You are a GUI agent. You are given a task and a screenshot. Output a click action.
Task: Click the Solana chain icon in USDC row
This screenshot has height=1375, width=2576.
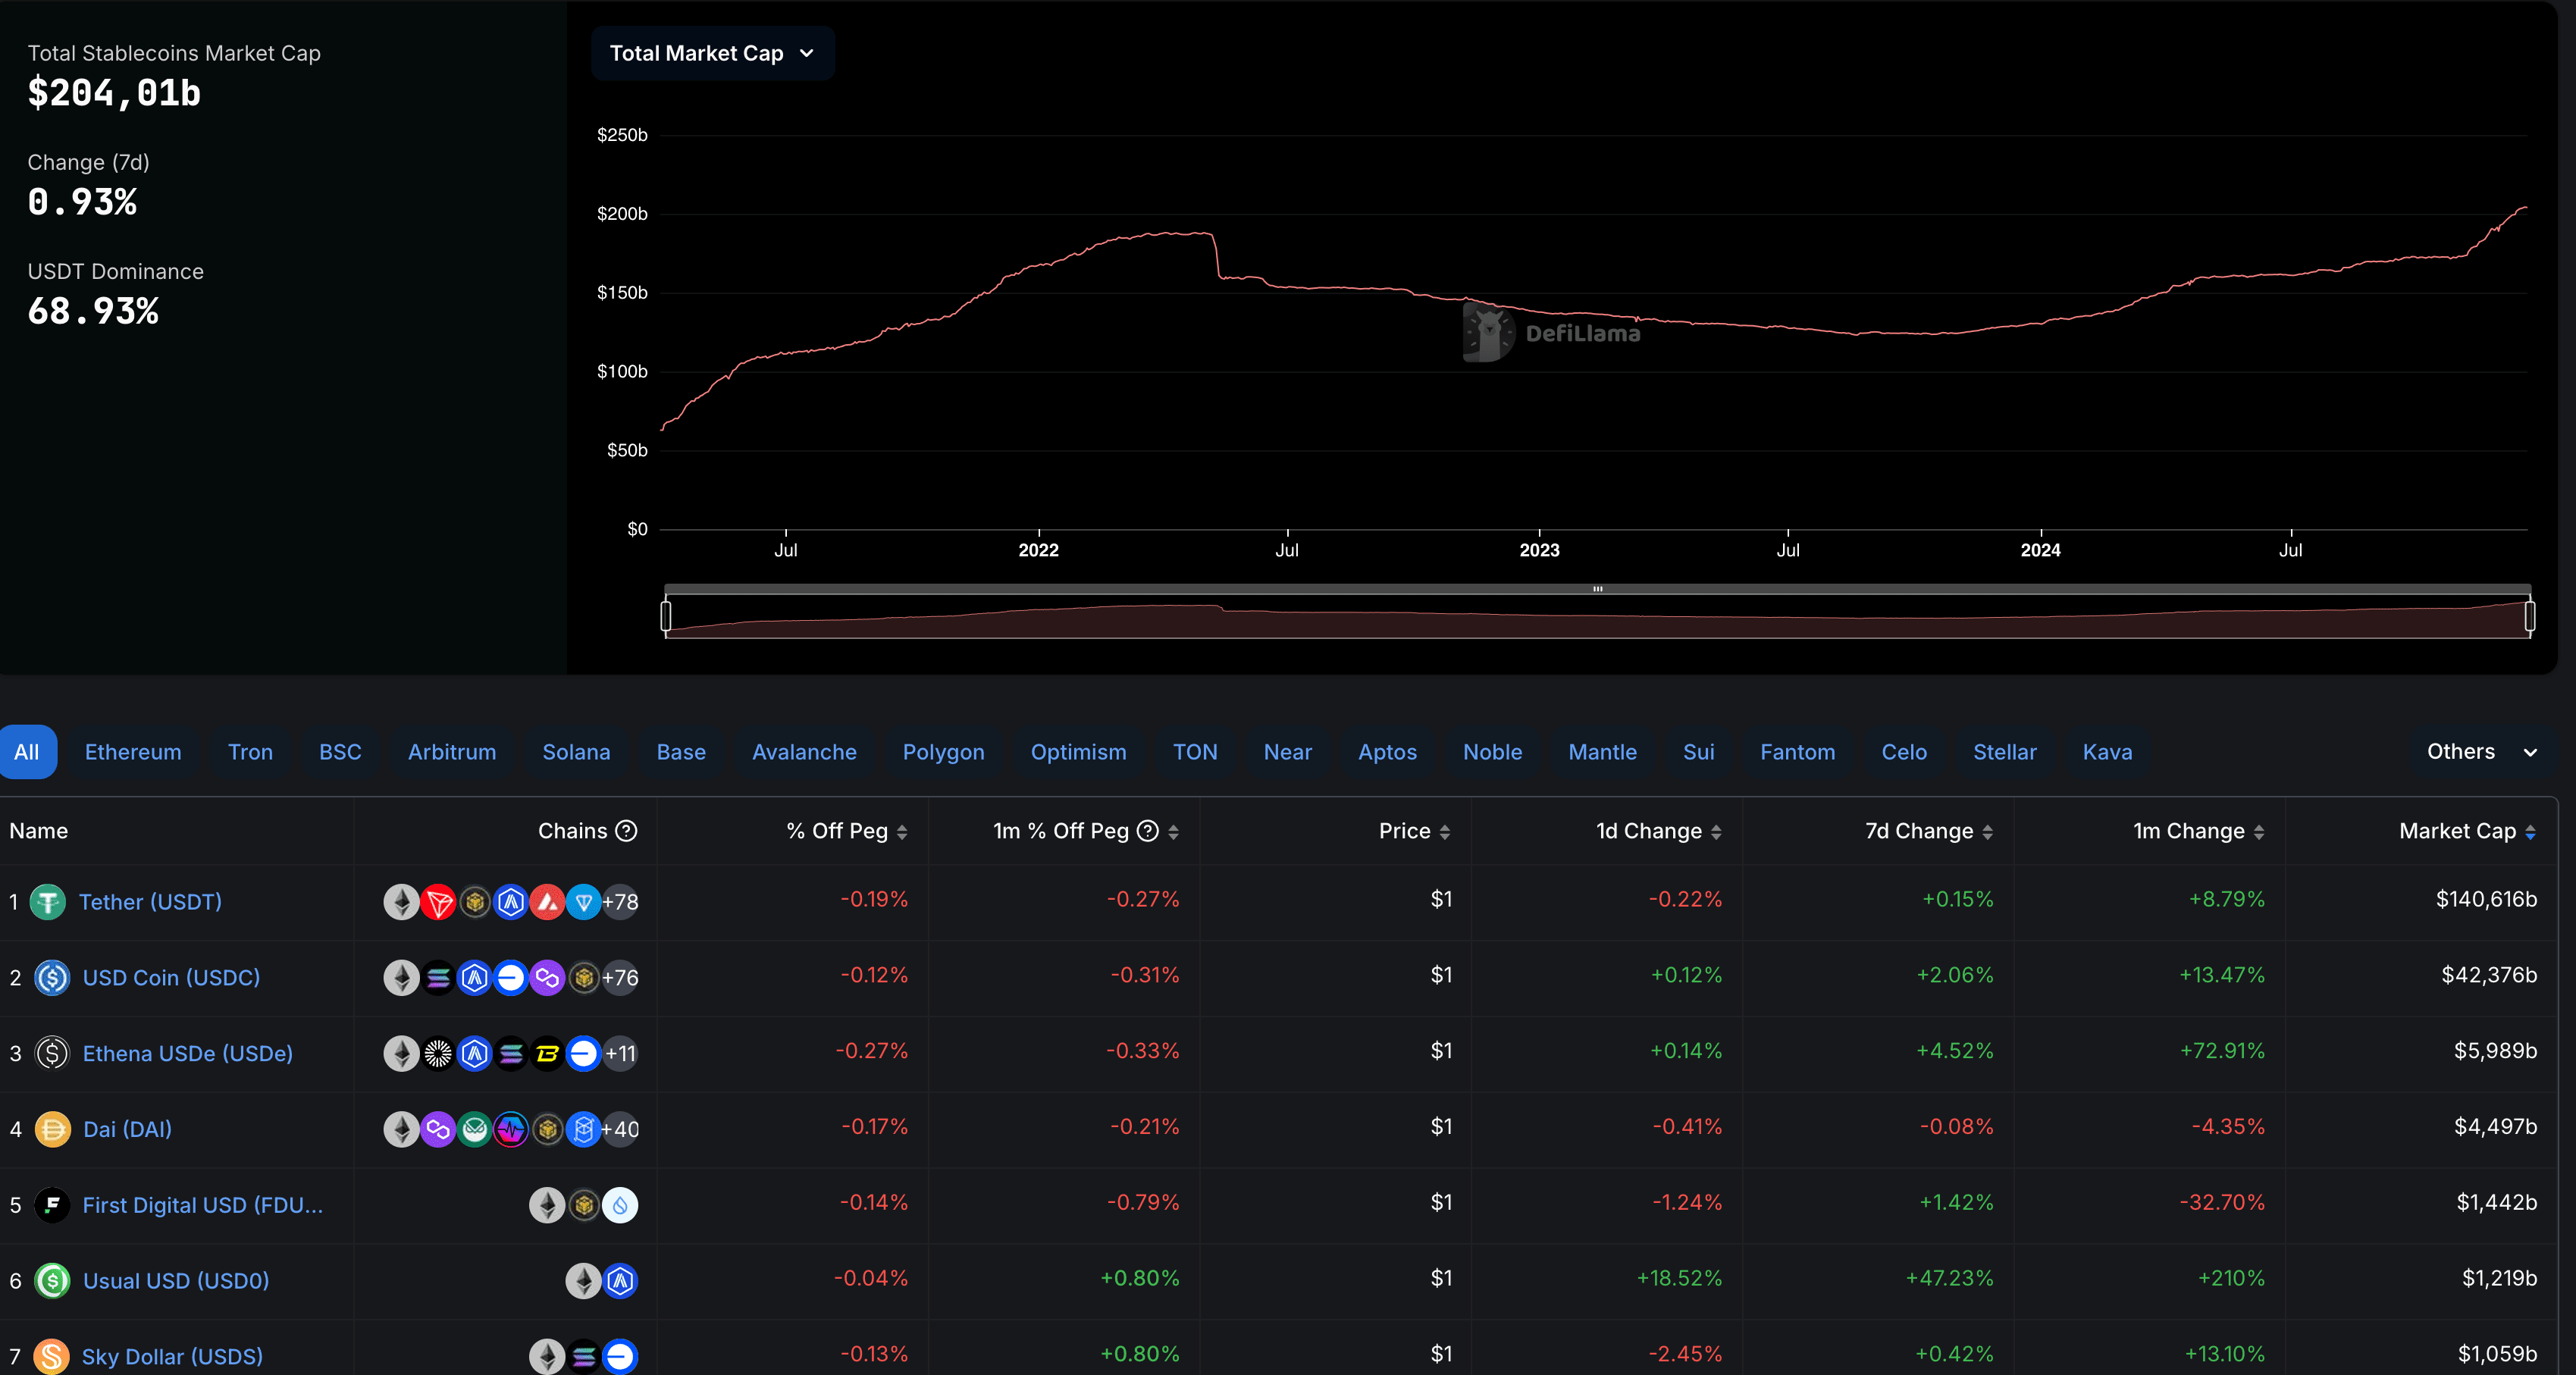click(438, 977)
